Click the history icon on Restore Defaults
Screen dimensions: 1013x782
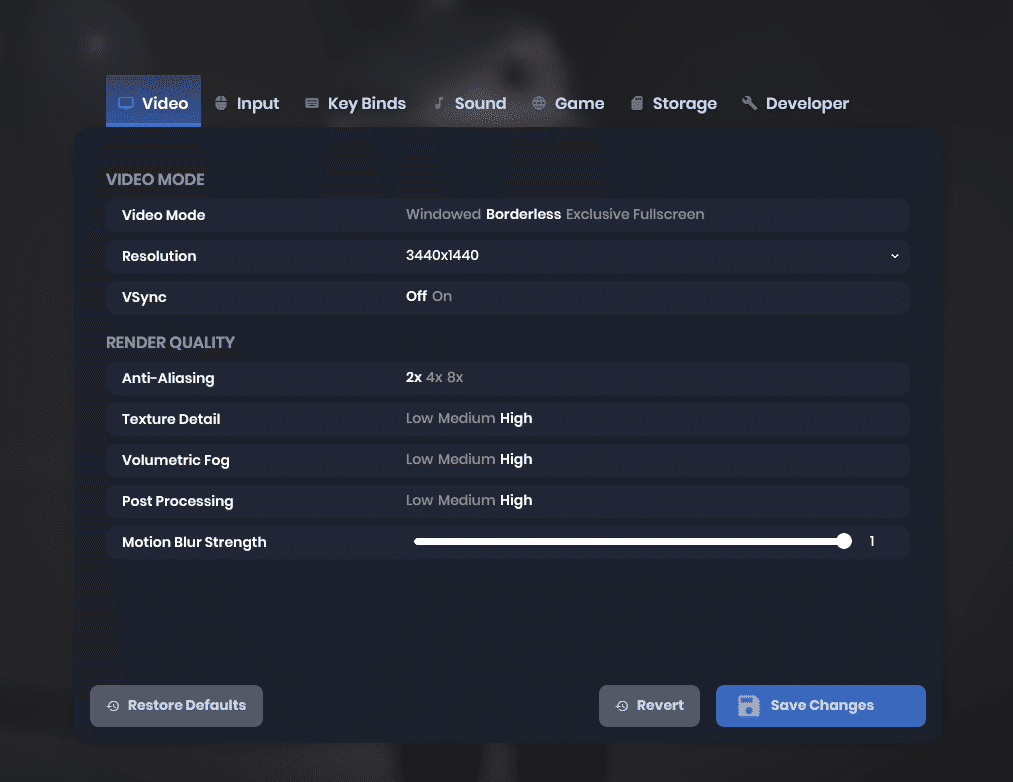point(113,706)
